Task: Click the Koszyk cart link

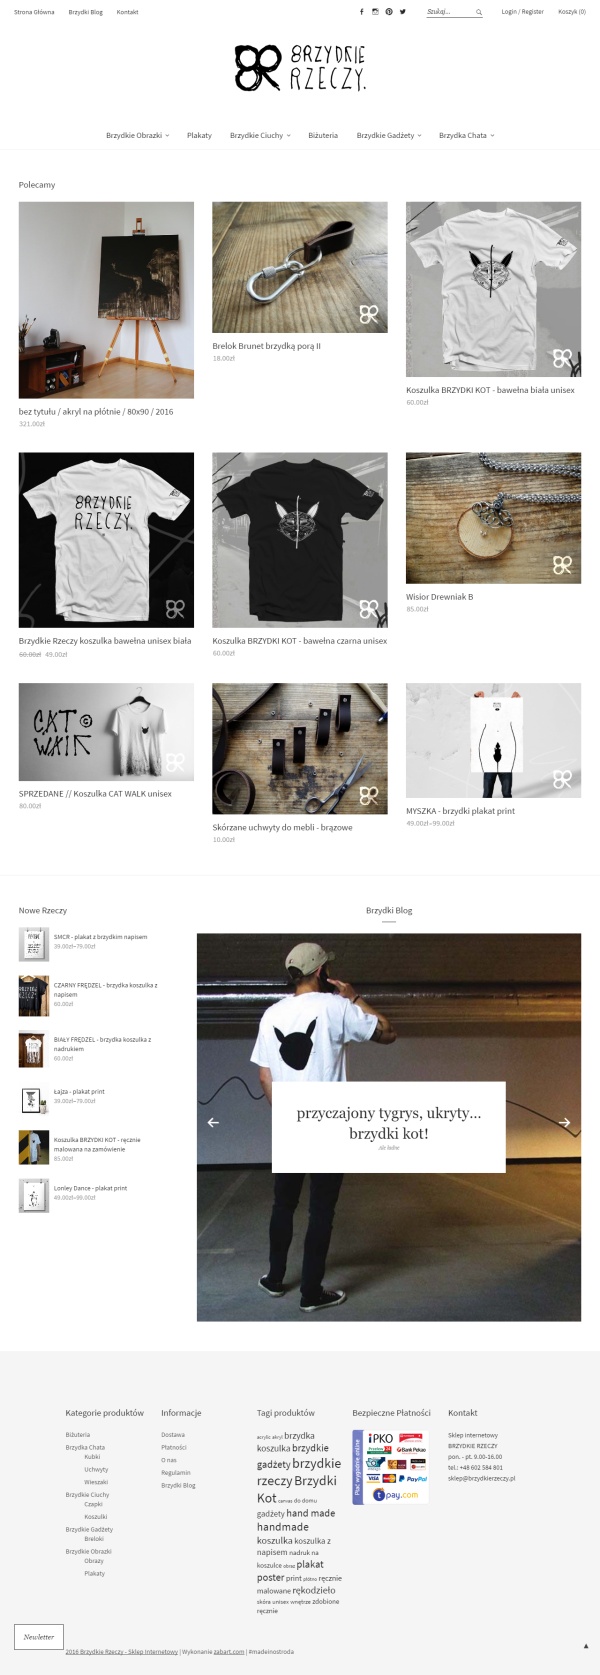Action: point(571,12)
